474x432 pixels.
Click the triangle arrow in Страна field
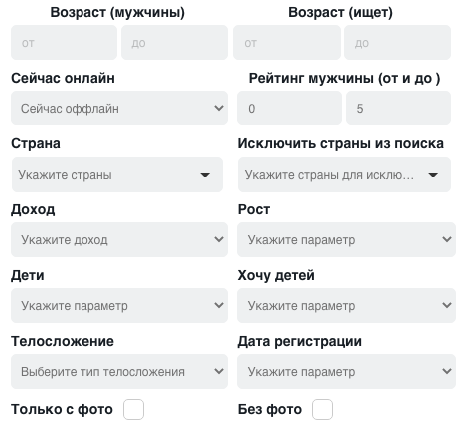(x=205, y=175)
